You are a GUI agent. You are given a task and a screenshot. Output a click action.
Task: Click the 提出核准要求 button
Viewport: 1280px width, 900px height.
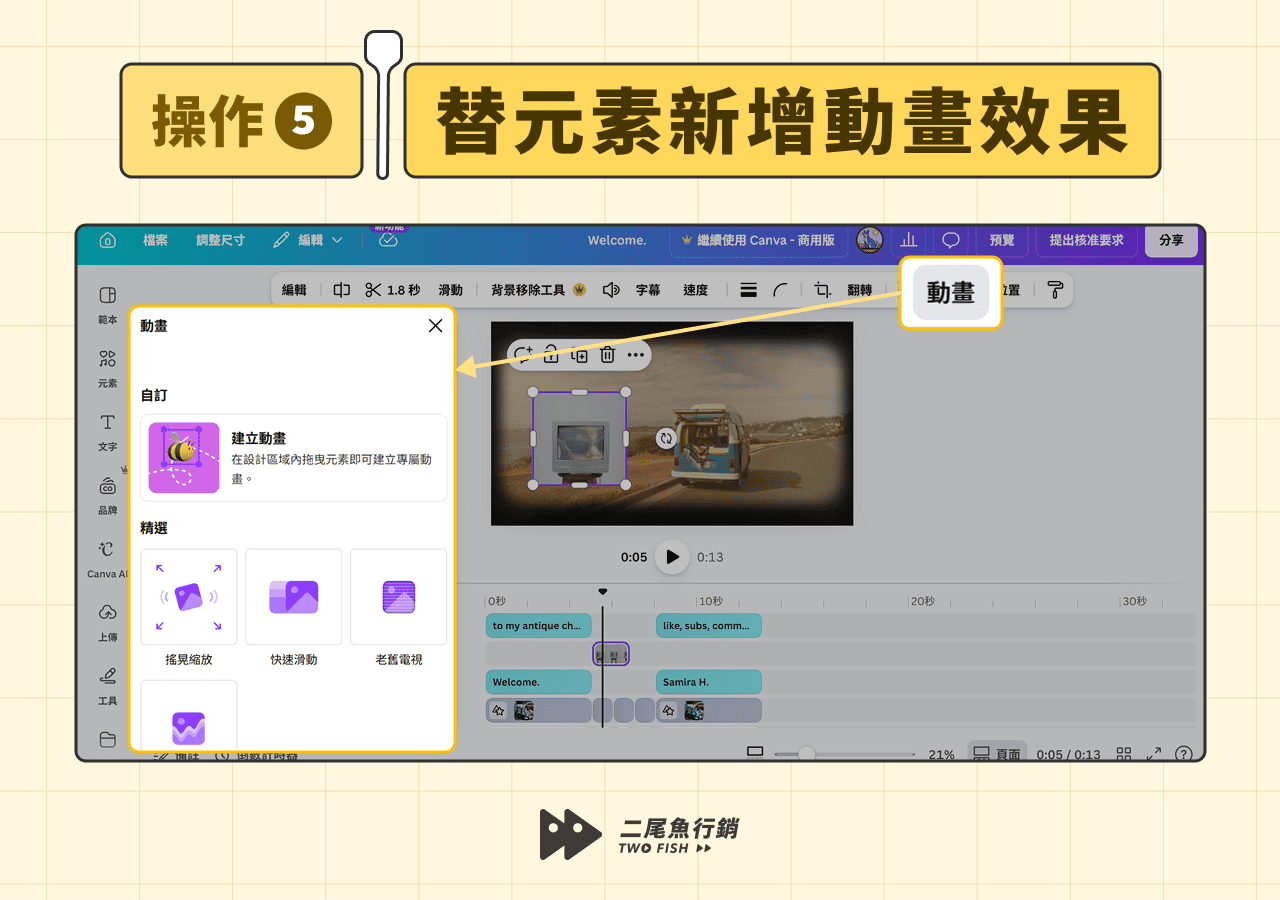click(1086, 240)
